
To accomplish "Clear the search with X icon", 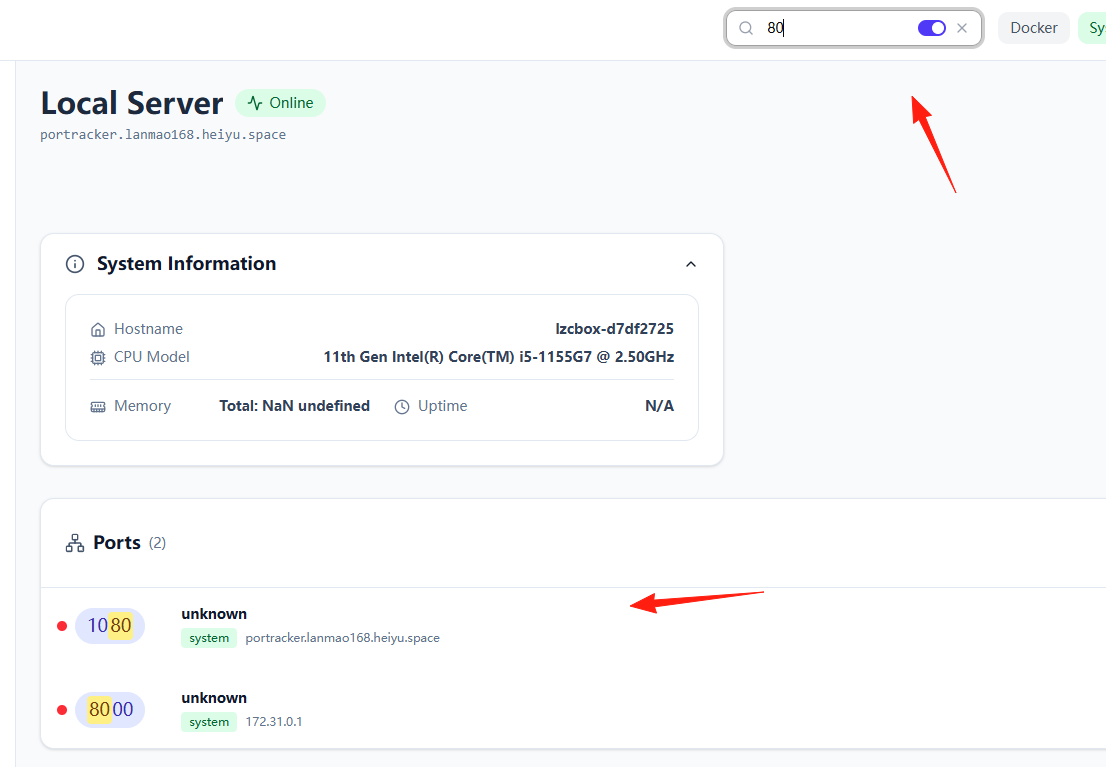I will point(961,28).
